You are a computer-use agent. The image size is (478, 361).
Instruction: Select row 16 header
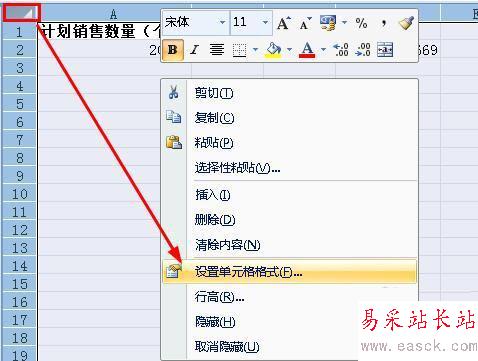click(x=19, y=302)
